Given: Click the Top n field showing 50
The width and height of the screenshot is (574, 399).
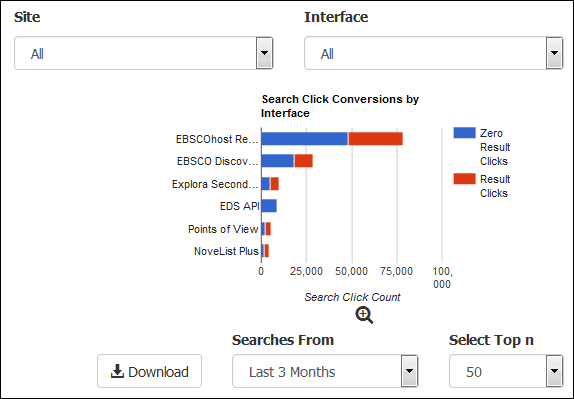Looking at the screenshot, I should pyautogui.click(x=506, y=371).
